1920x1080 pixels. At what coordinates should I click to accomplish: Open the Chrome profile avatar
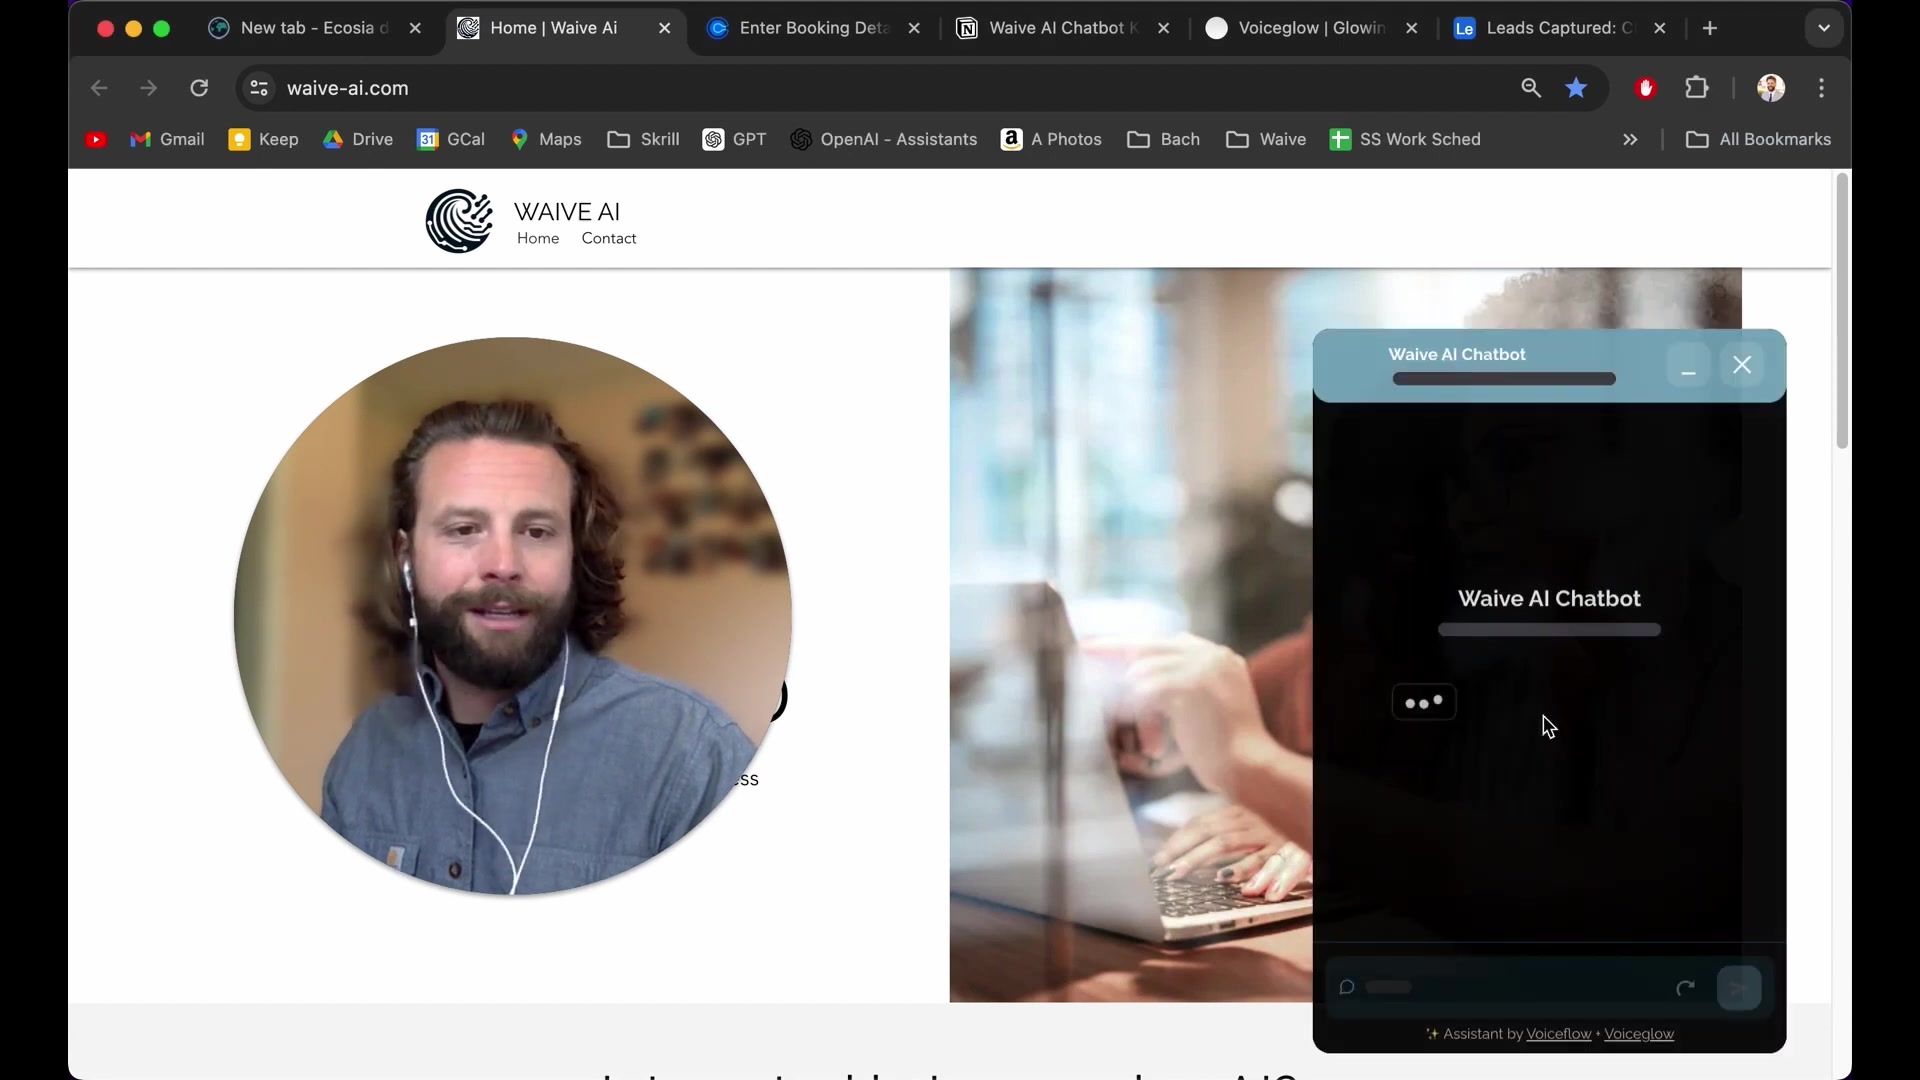[1771, 88]
